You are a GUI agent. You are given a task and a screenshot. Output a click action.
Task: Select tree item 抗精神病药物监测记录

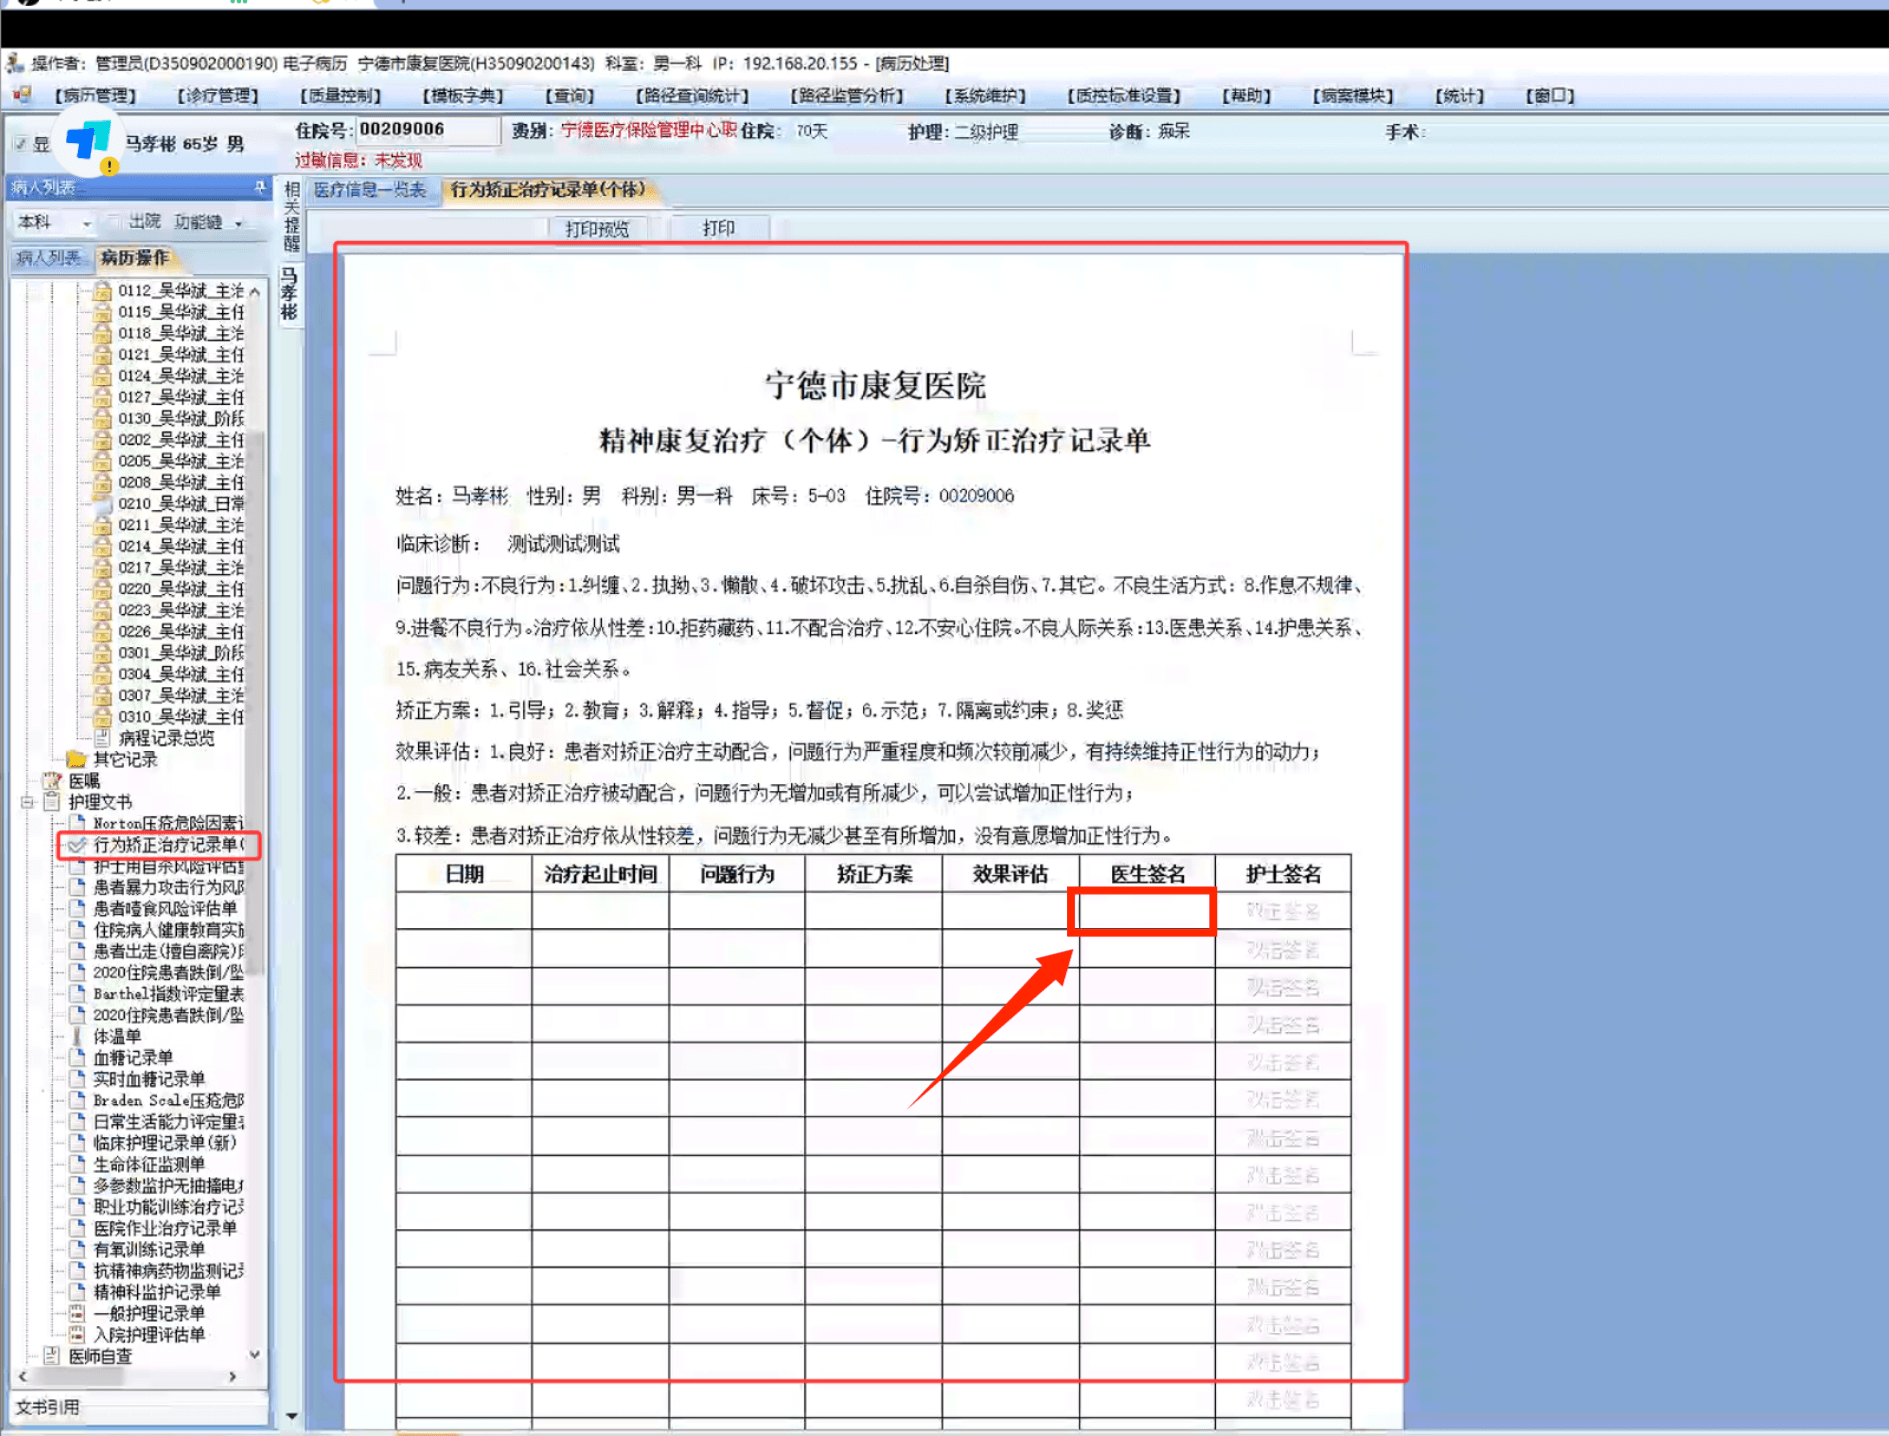click(x=168, y=1270)
